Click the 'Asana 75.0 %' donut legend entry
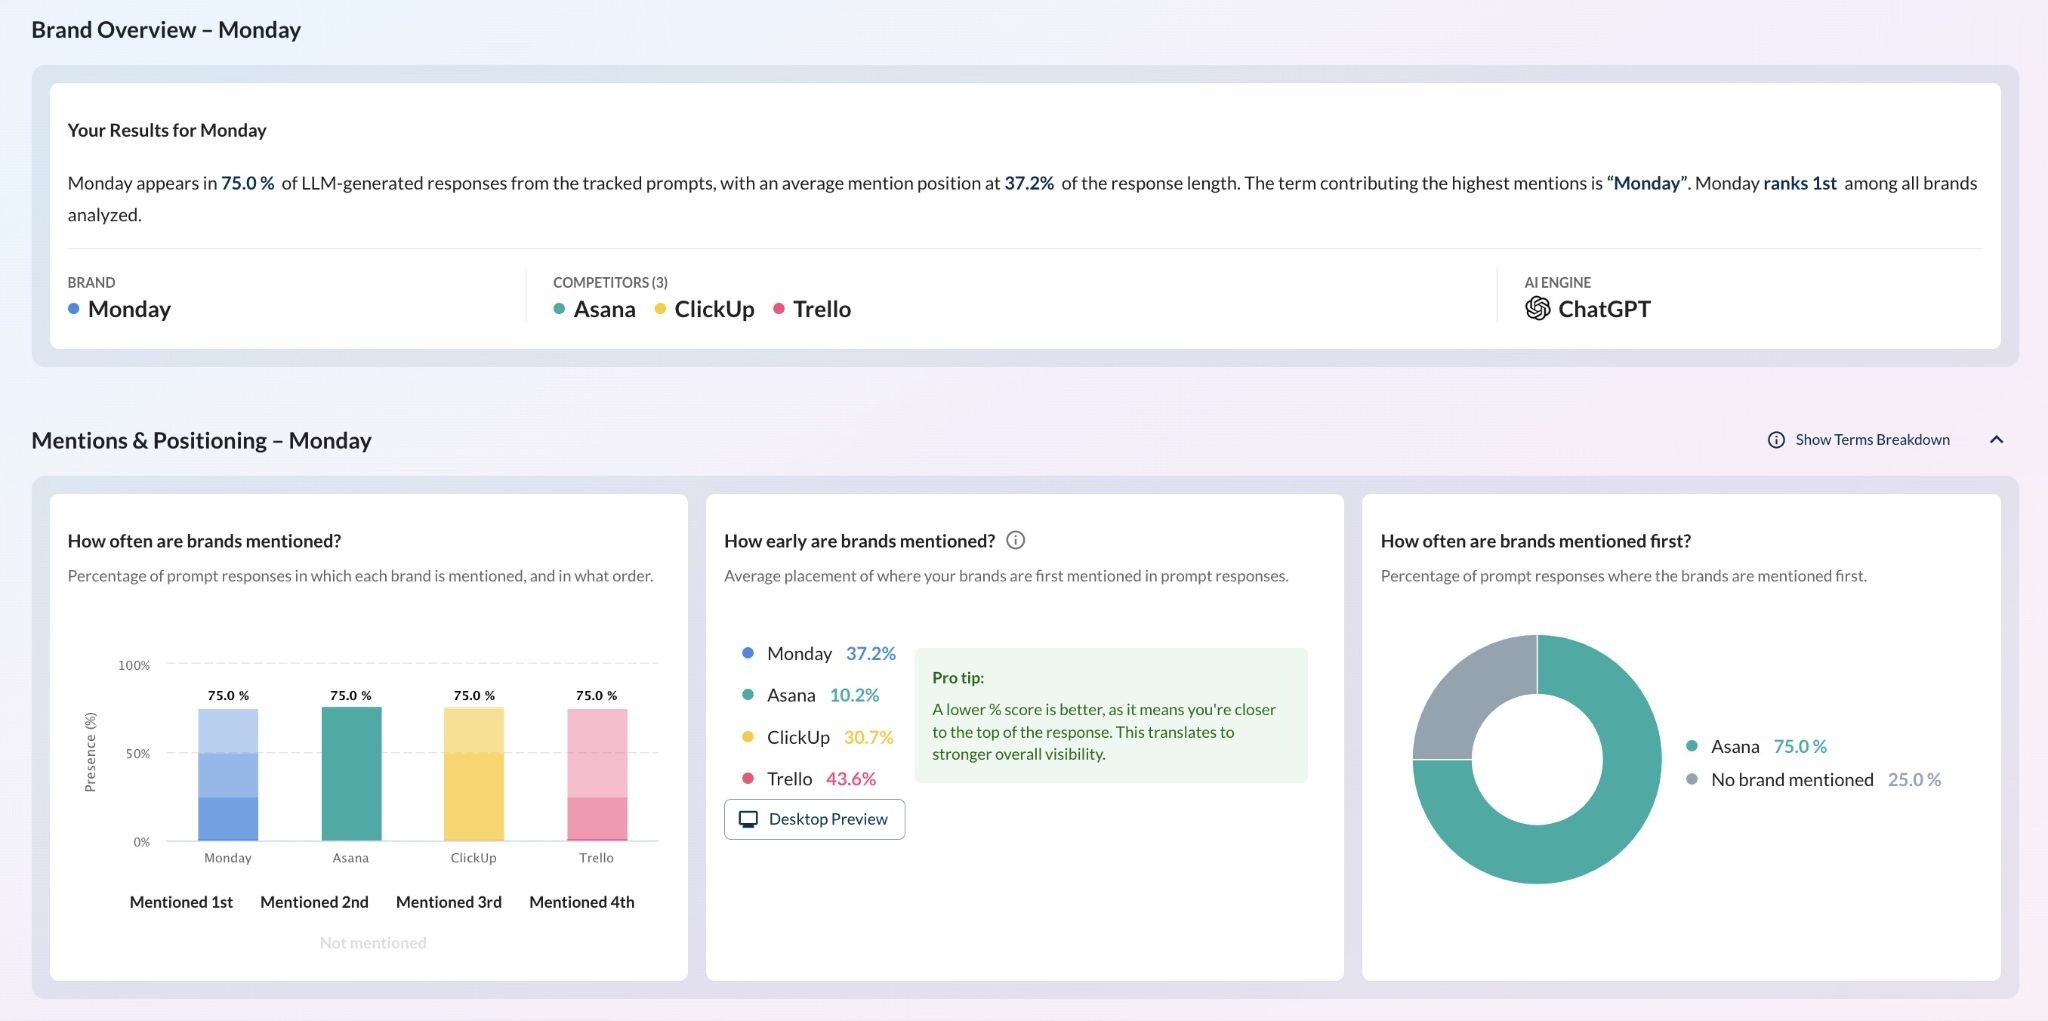2048x1021 pixels. tap(1756, 746)
